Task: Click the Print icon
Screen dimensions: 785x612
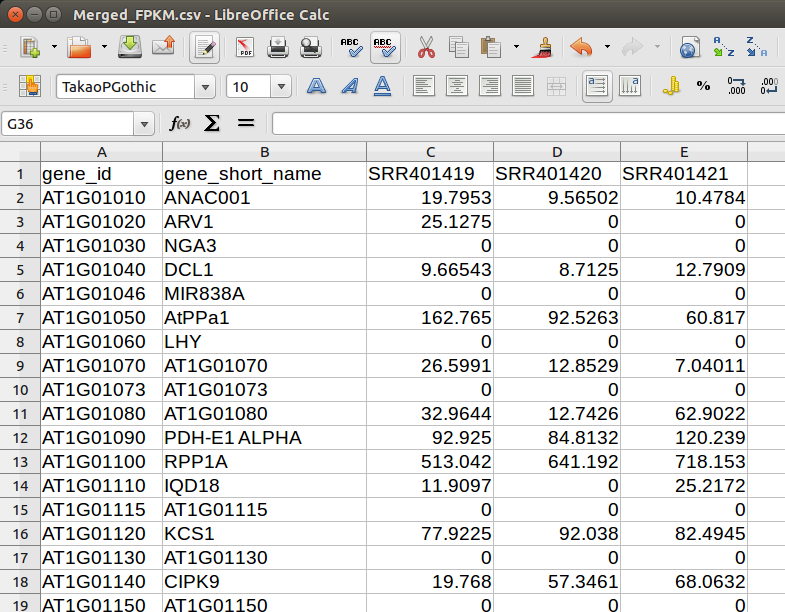Action: point(277,48)
